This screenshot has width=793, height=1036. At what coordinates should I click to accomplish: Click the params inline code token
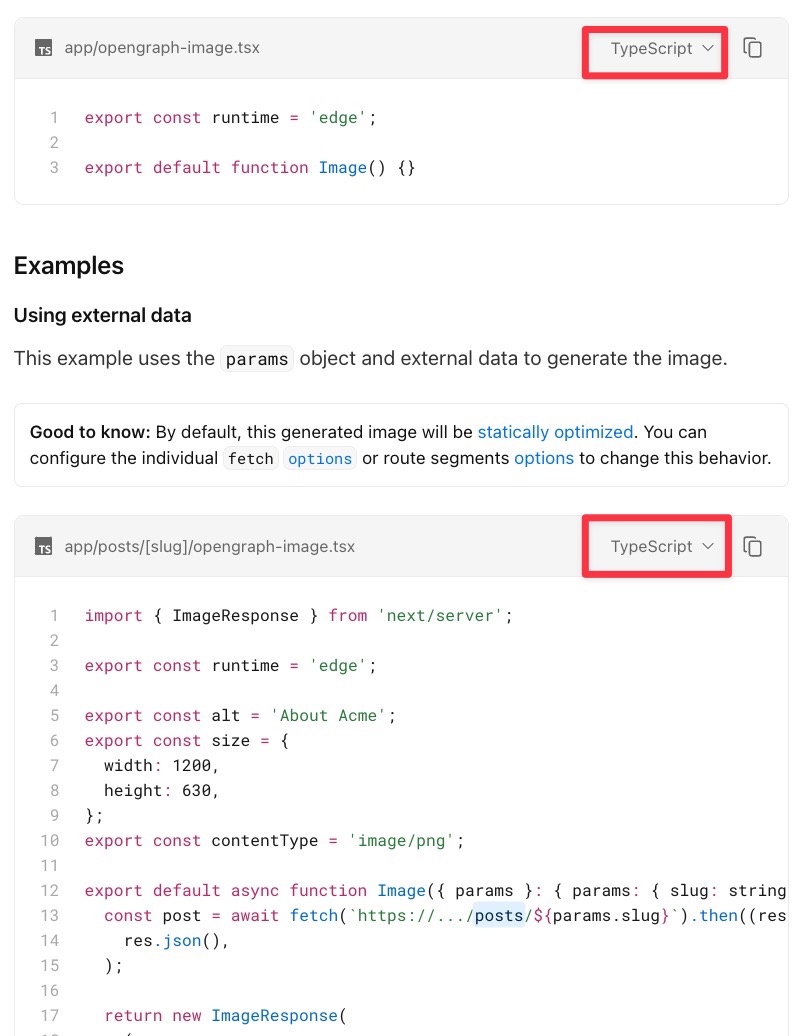pos(256,358)
